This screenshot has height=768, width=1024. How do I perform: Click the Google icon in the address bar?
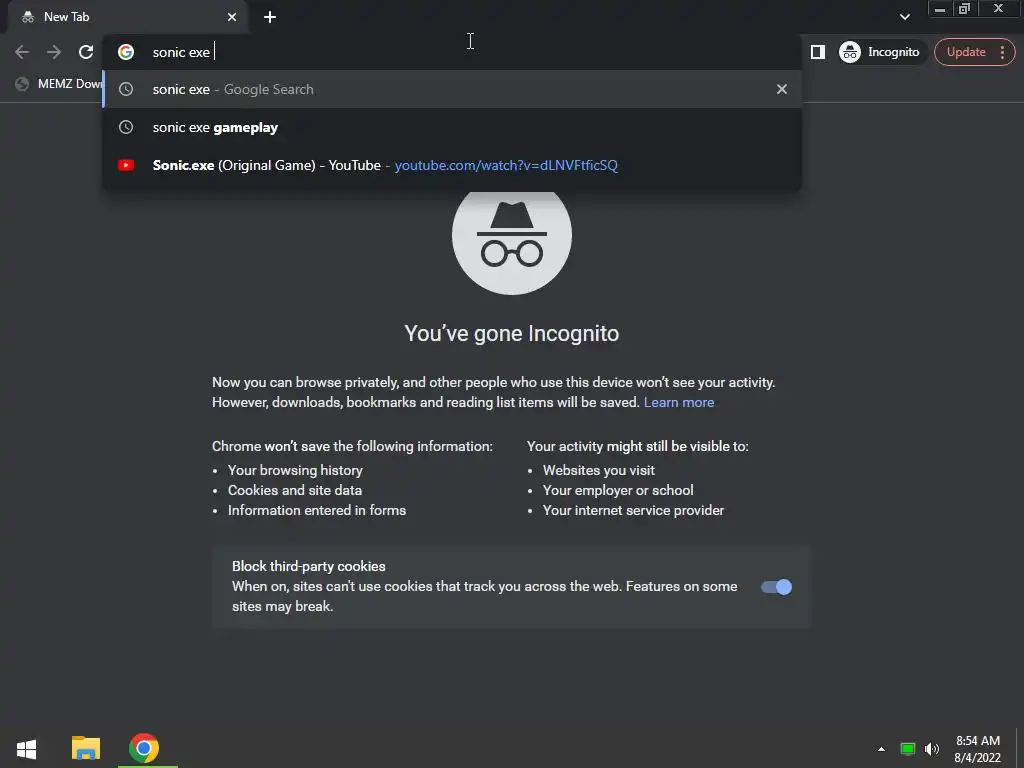[x=126, y=52]
